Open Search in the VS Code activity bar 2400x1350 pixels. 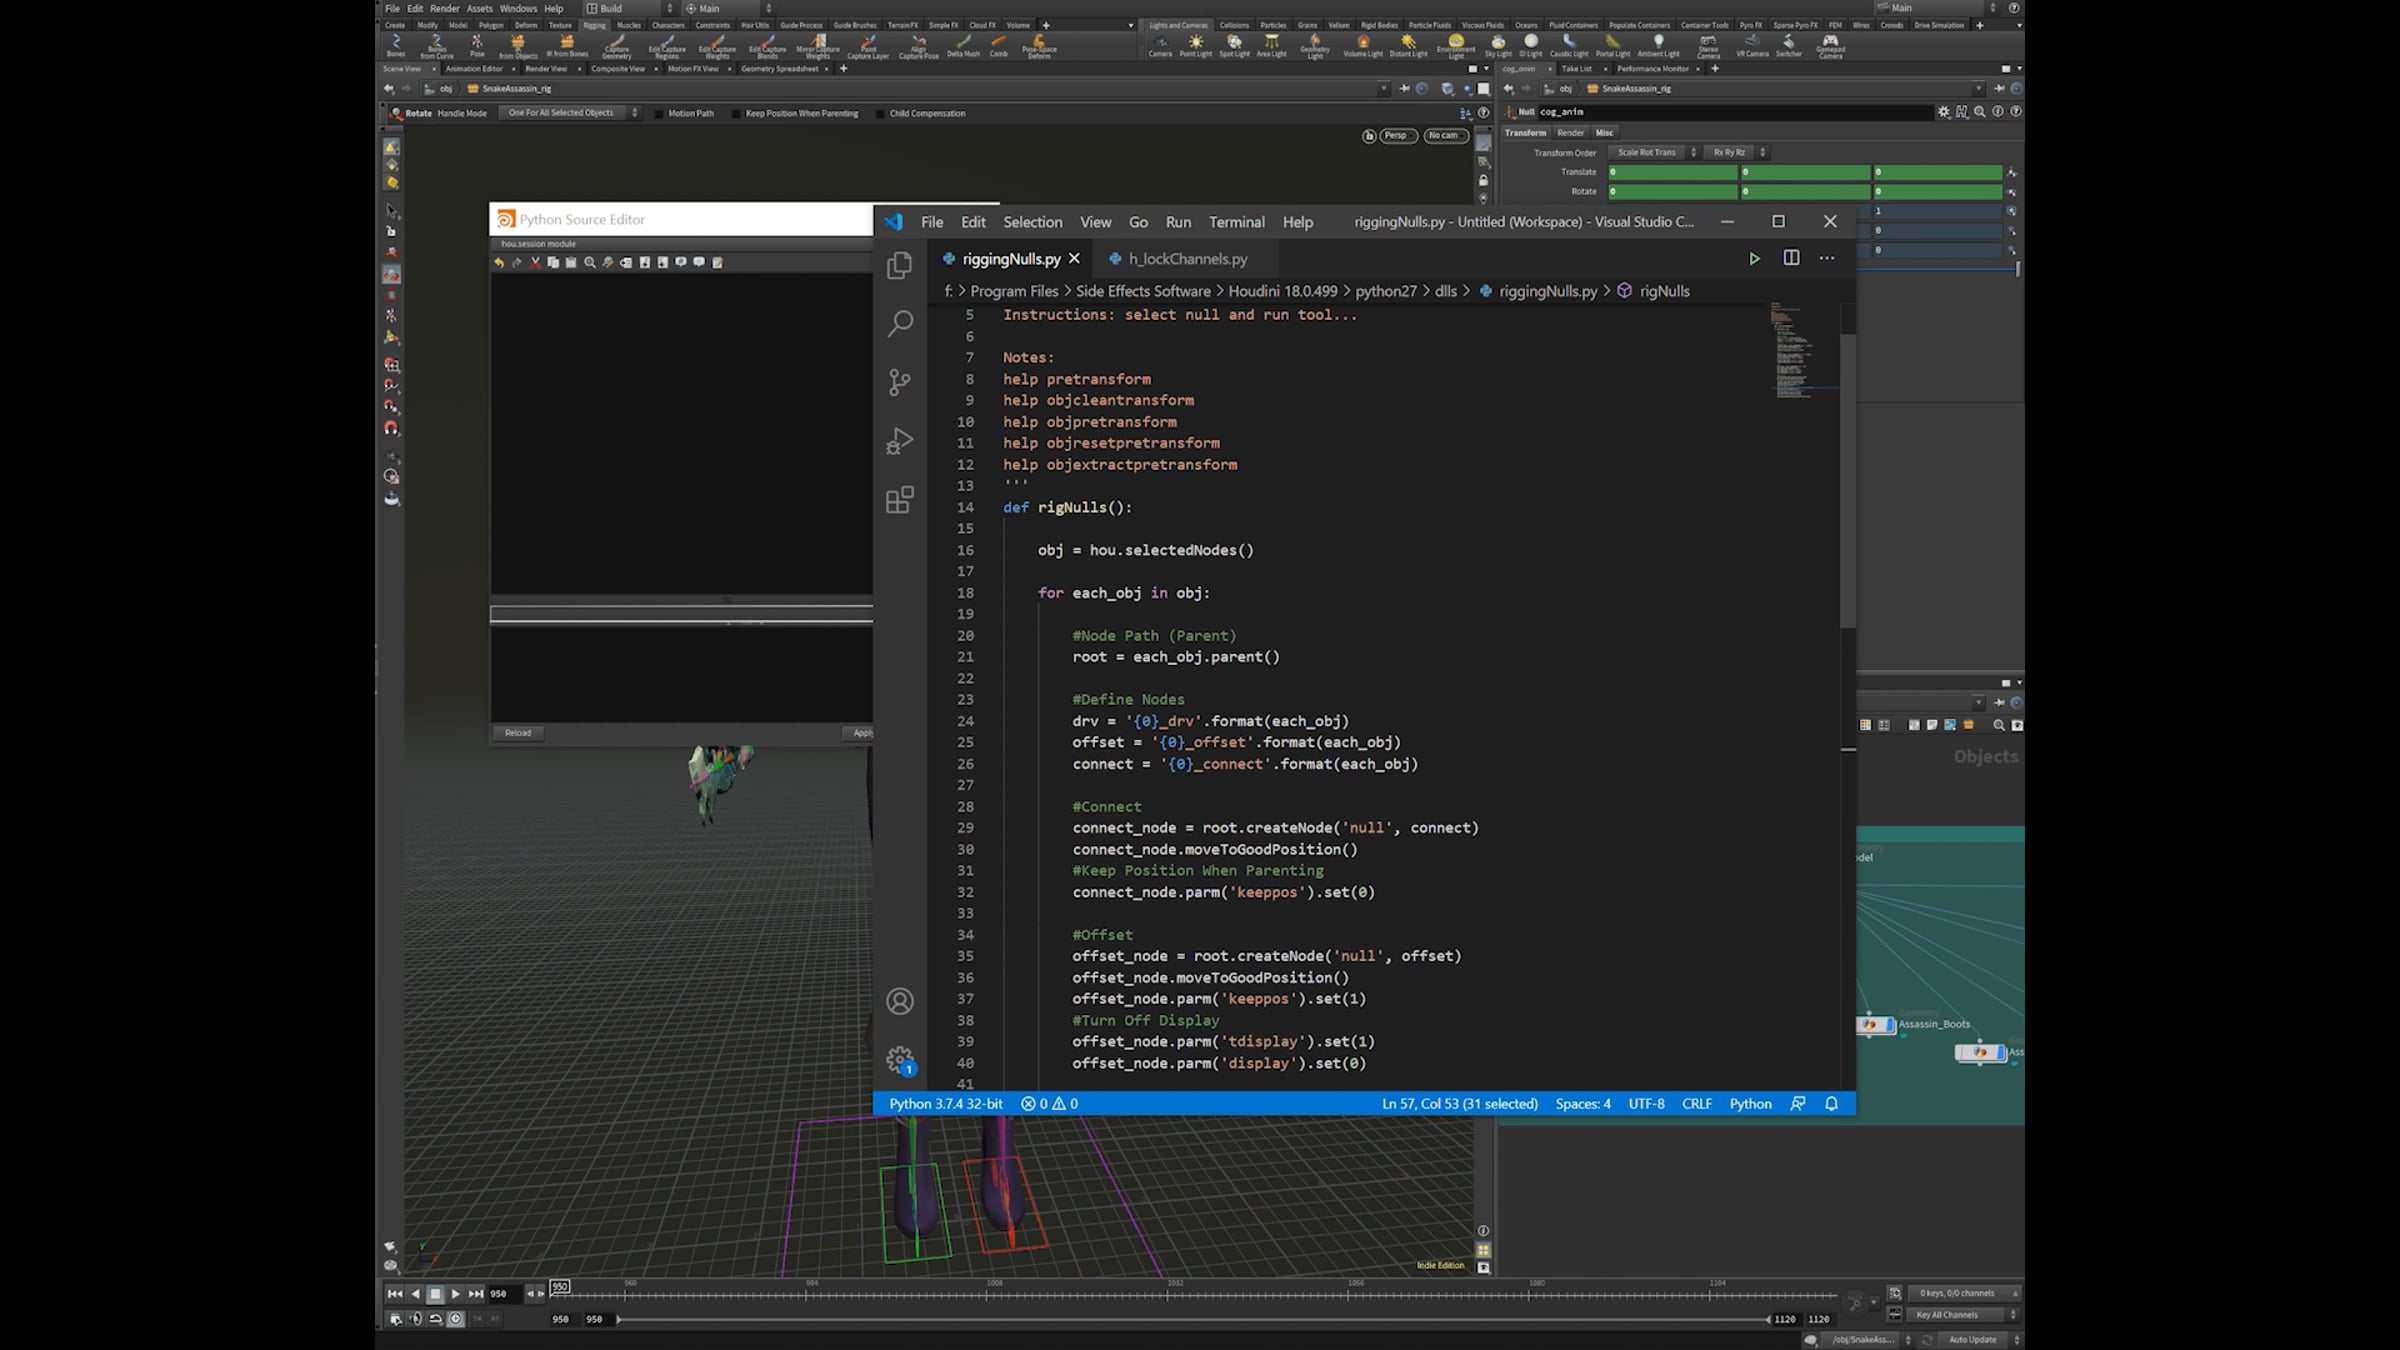[x=899, y=323]
